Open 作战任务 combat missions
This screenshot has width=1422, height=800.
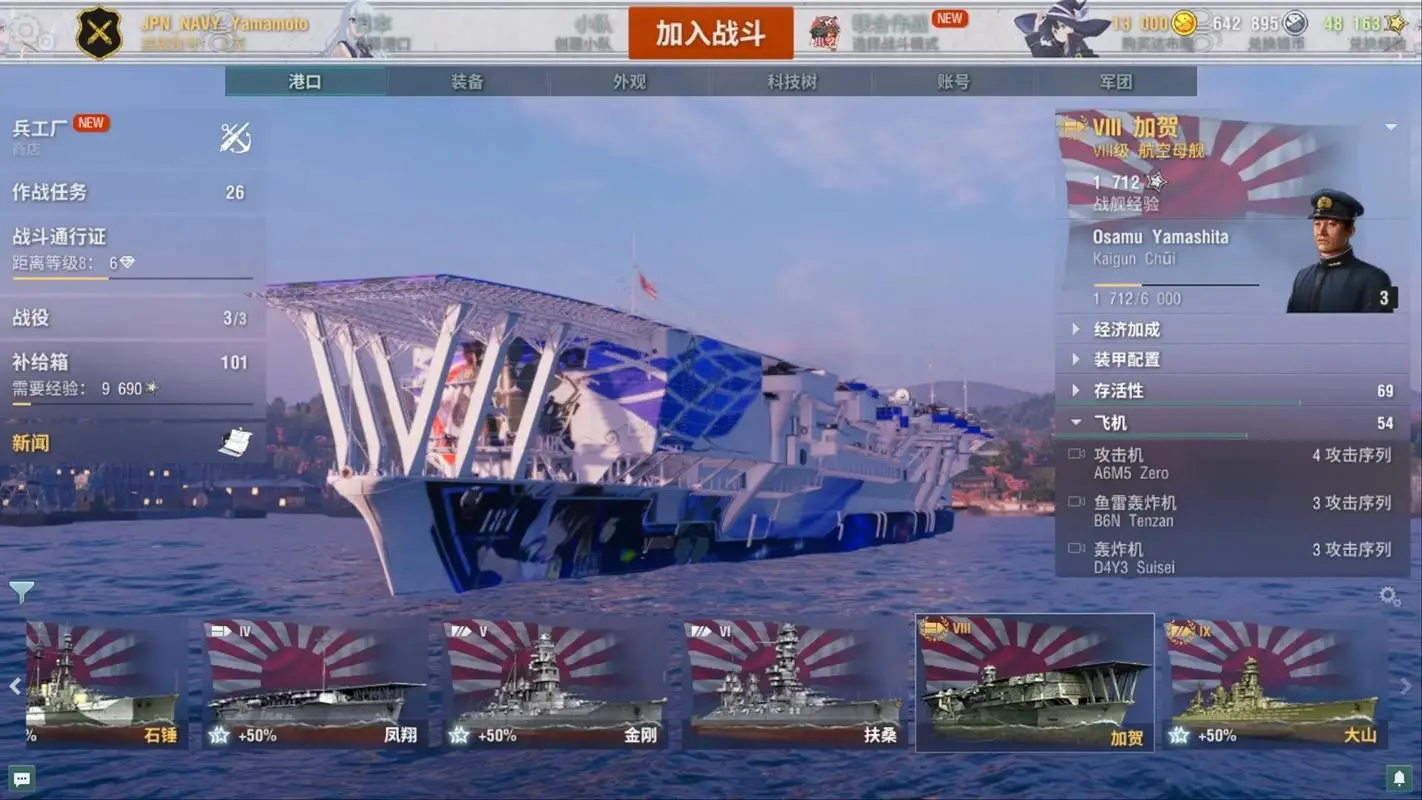[x=132, y=192]
